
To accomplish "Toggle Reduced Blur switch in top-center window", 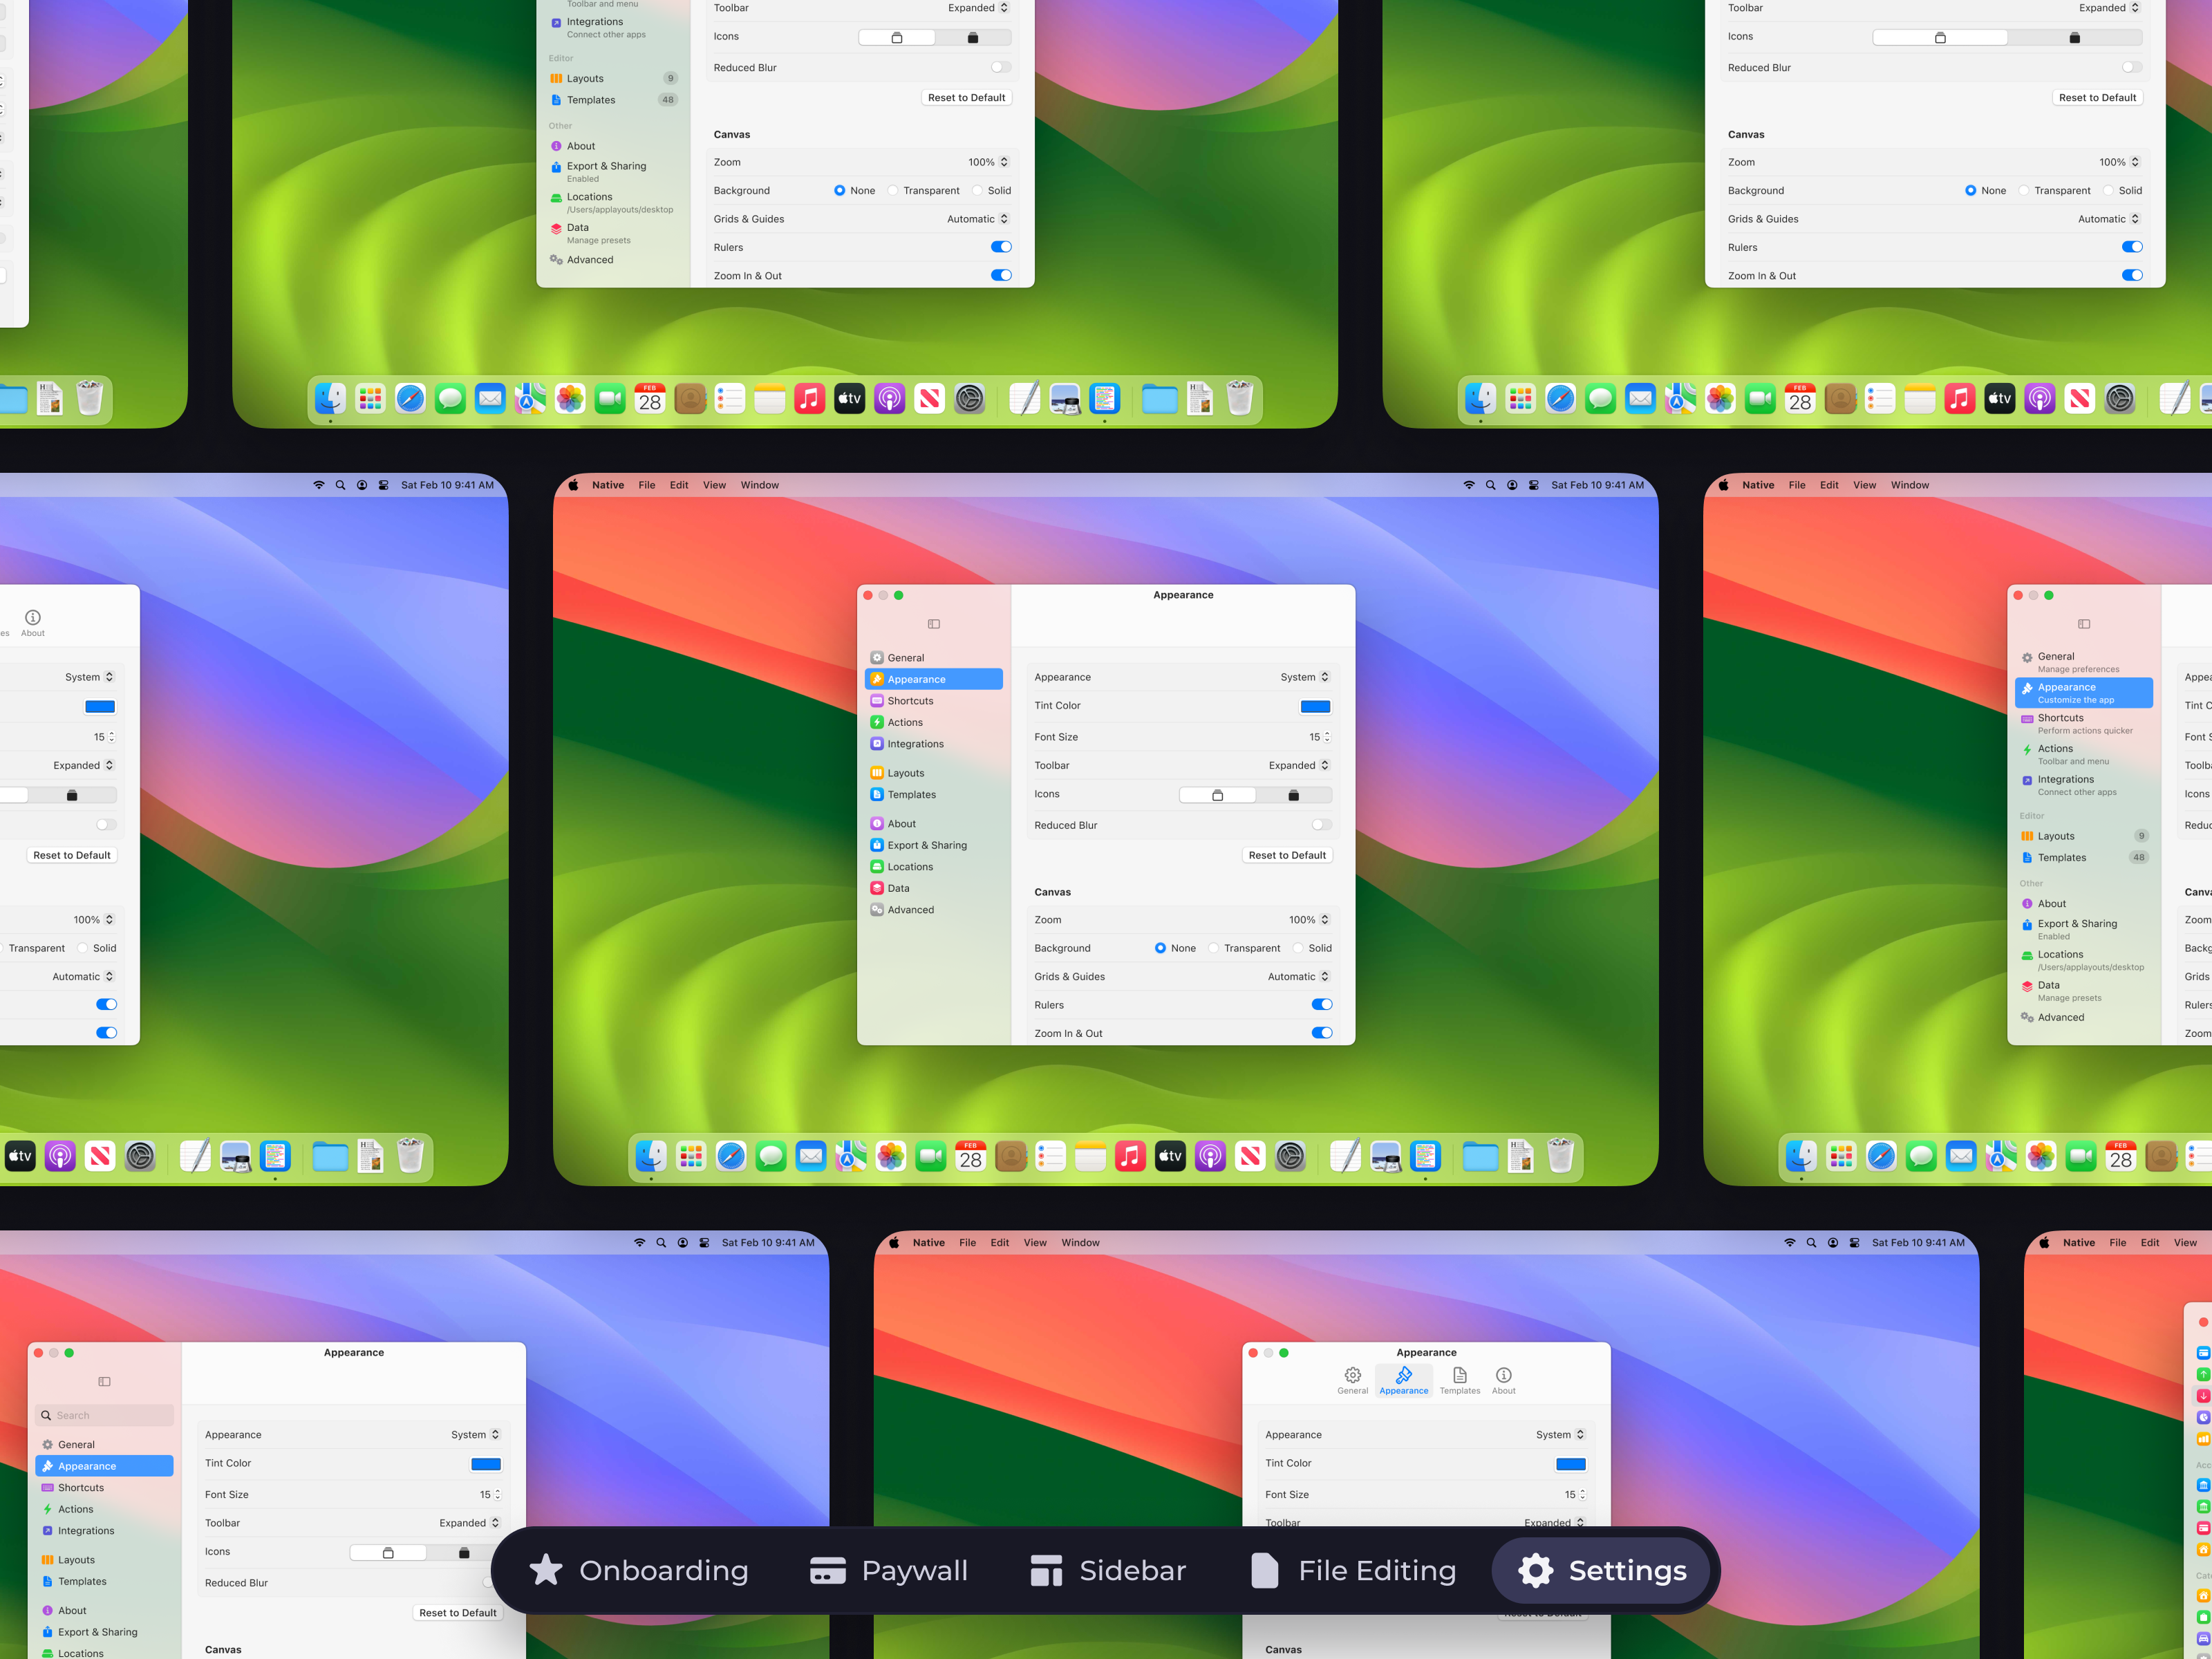I will point(1000,67).
